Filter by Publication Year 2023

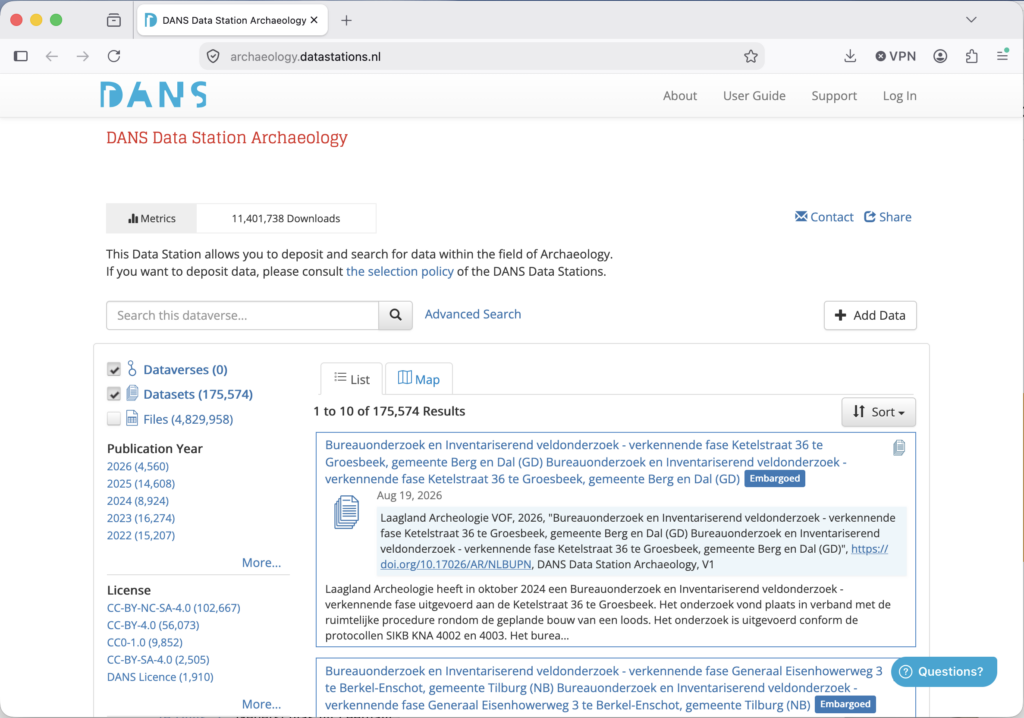(x=141, y=518)
